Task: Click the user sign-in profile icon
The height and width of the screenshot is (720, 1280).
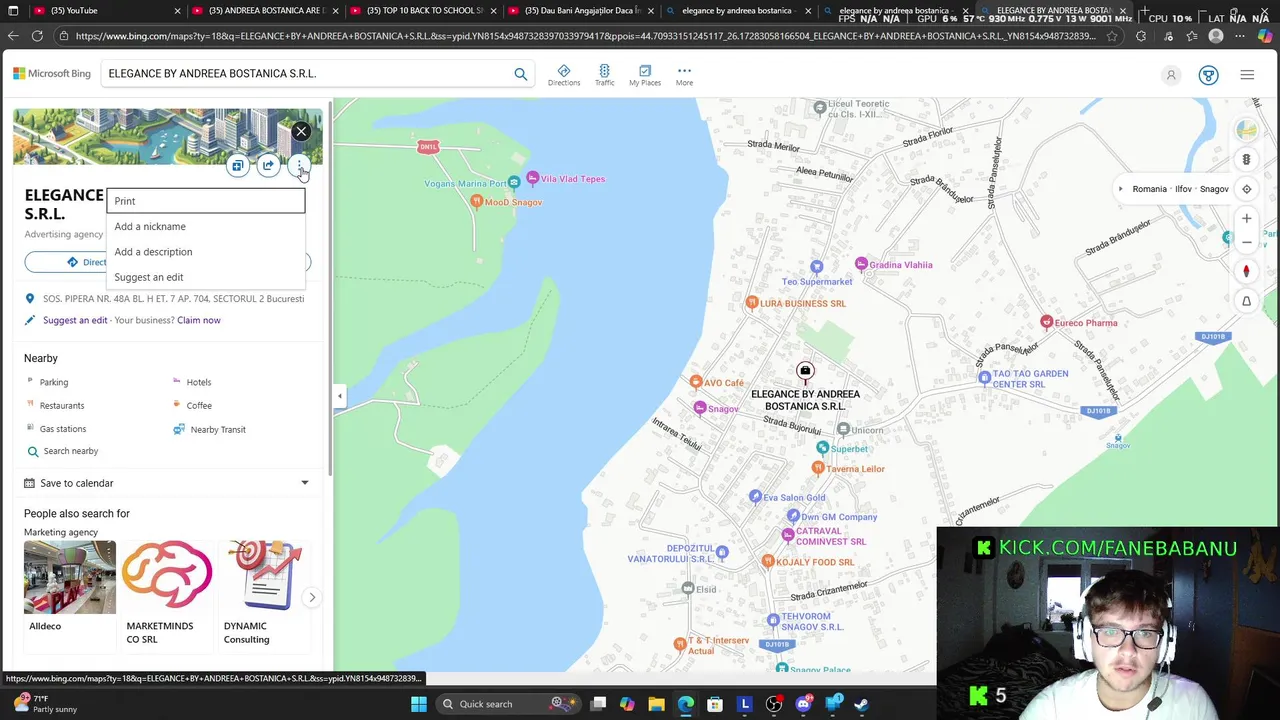Action: tap(1171, 75)
